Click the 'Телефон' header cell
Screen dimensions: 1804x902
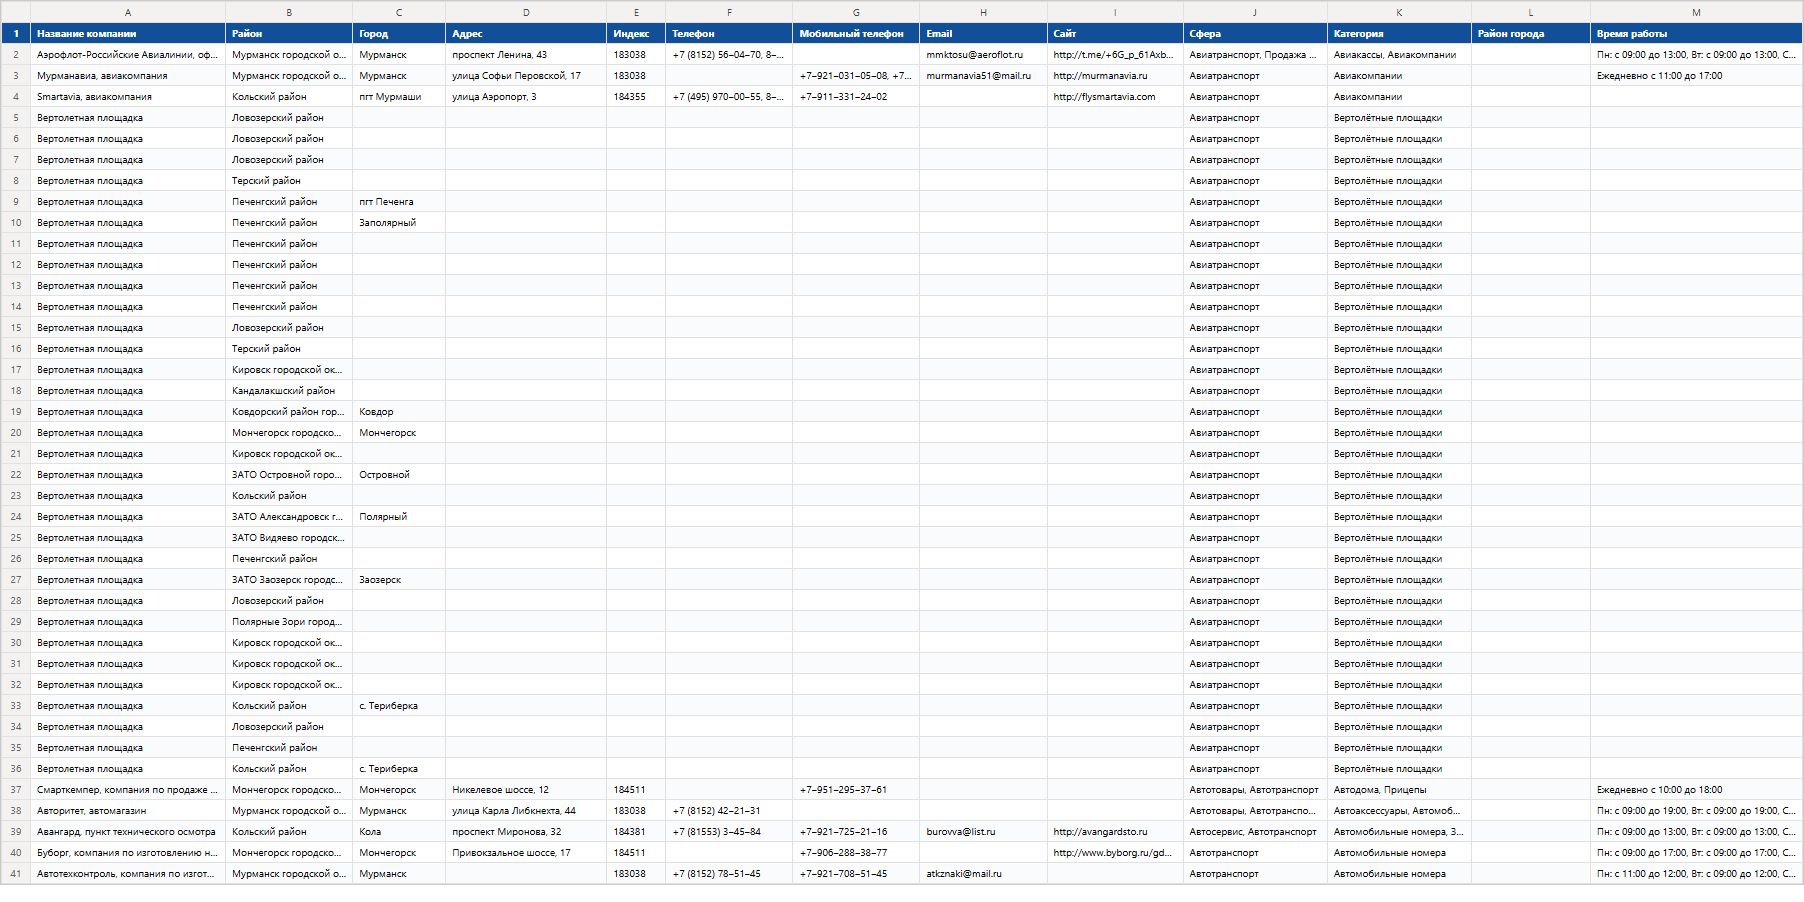(729, 33)
